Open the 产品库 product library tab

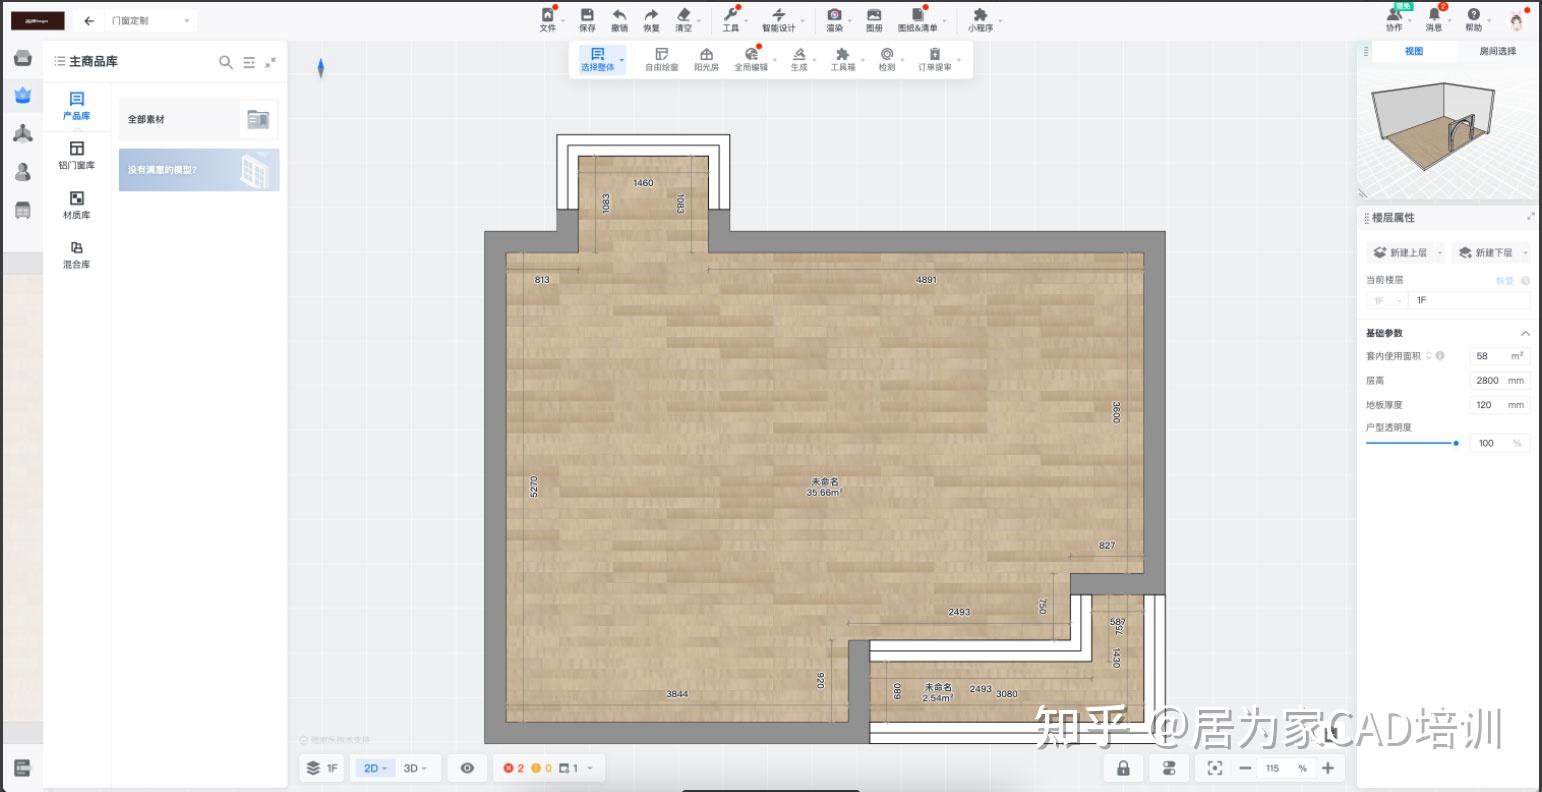coord(77,105)
